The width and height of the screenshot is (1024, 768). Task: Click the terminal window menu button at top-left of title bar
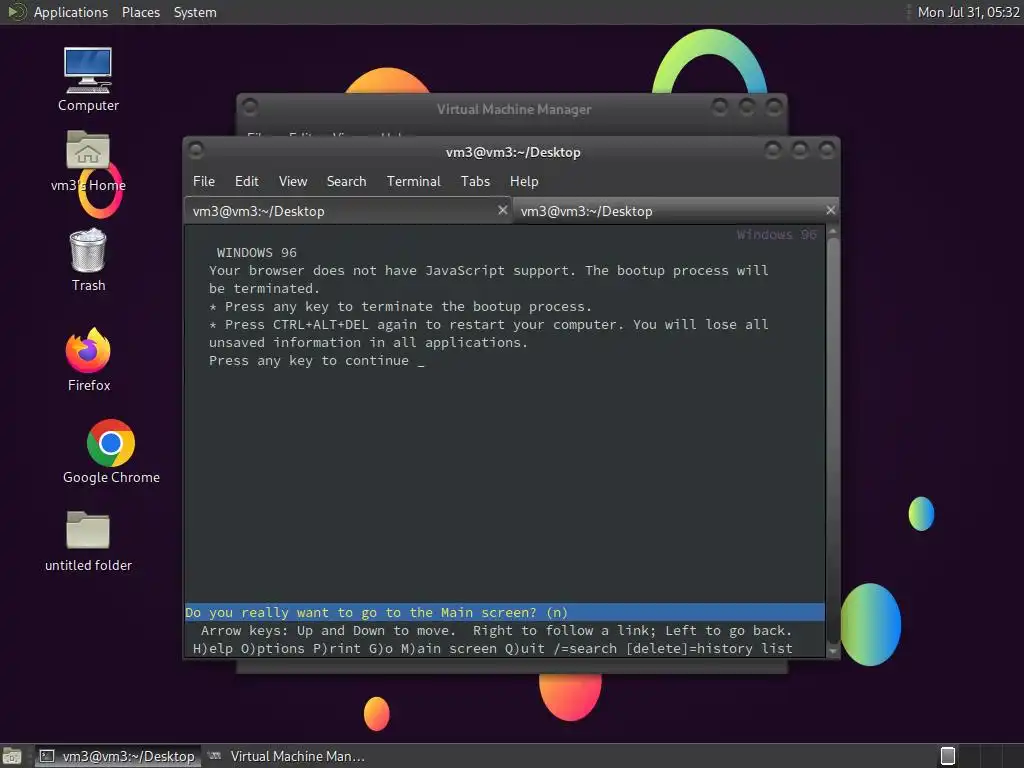pos(195,151)
